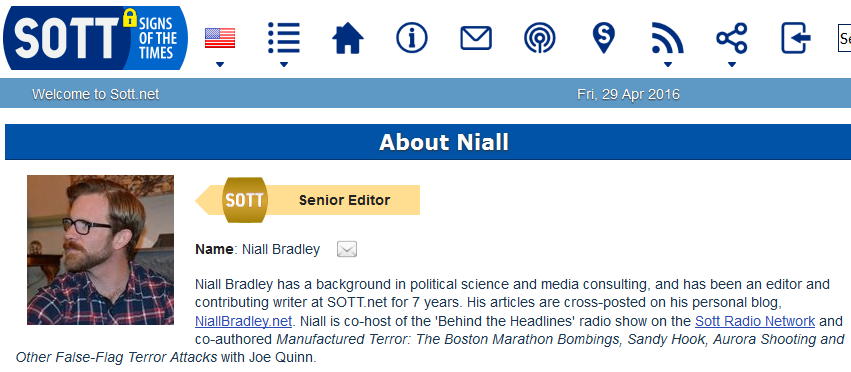Image resolution: width=851 pixels, height=372 pixels.
Task: Go to the home page icon
Action: pyautogui.click(x=347, y=38)
